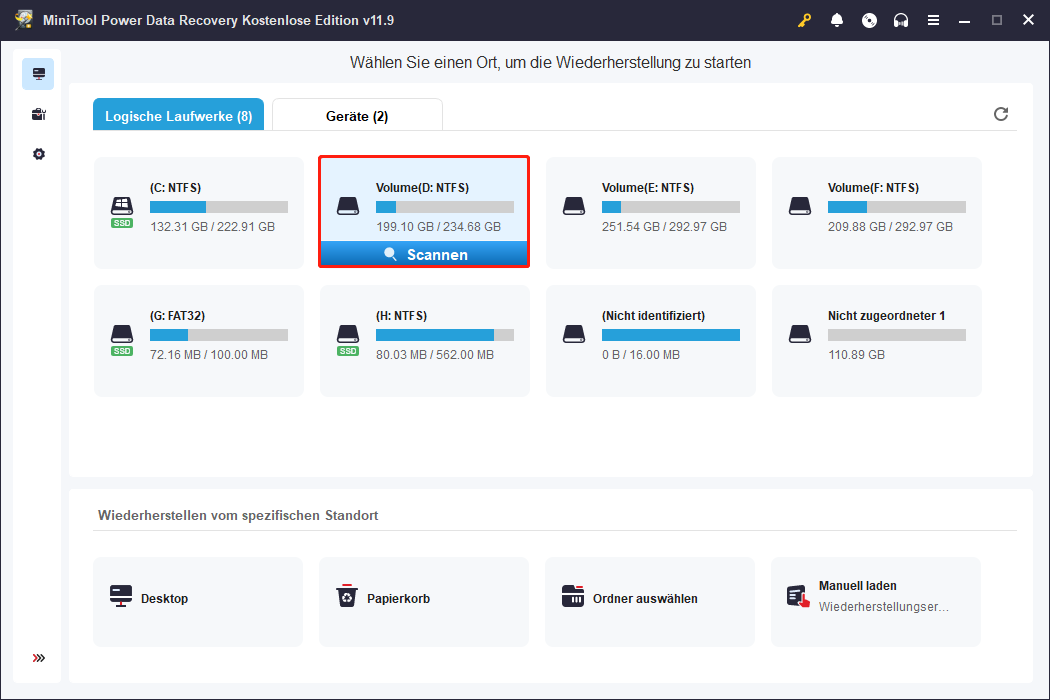Screen dimensions: 1050x700
Task: Open the headphones support icon
Action: point(901,20)
